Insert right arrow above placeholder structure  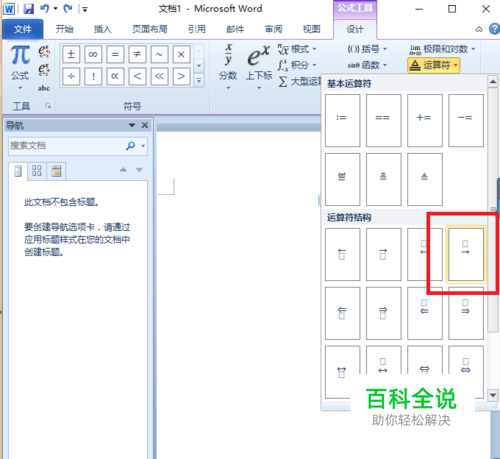383,254
